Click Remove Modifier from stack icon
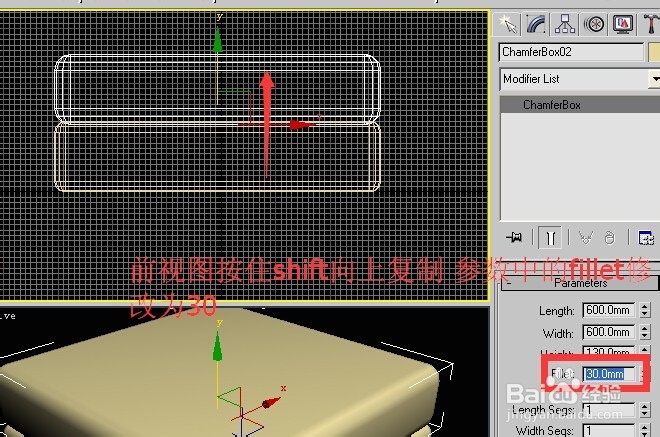This screenshot has width=660, height=437. coord(609,238)
